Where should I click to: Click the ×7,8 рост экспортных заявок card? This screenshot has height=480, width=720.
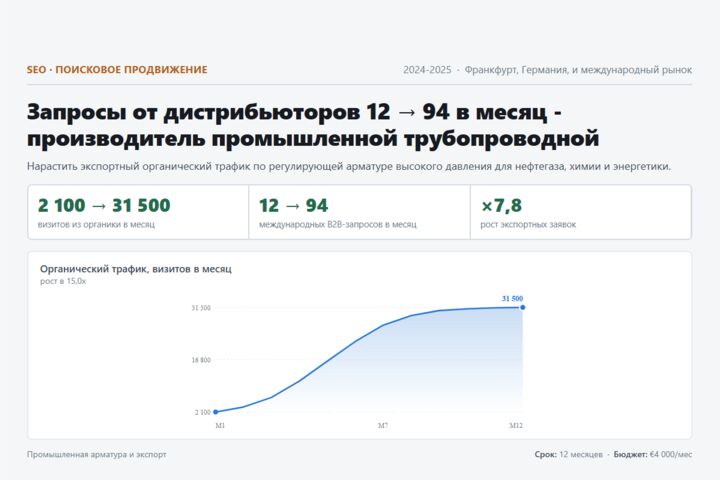(x=581, y=212)
